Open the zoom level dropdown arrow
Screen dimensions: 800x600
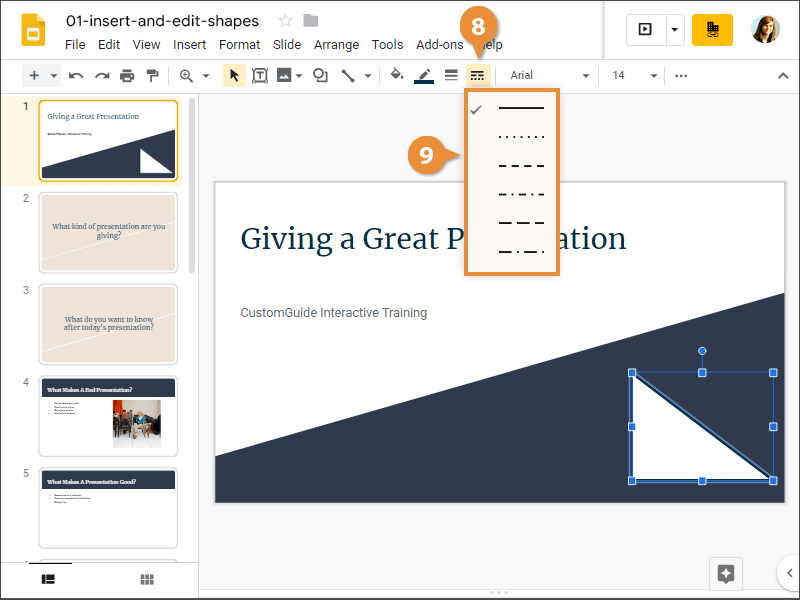[x=206, y=76]
